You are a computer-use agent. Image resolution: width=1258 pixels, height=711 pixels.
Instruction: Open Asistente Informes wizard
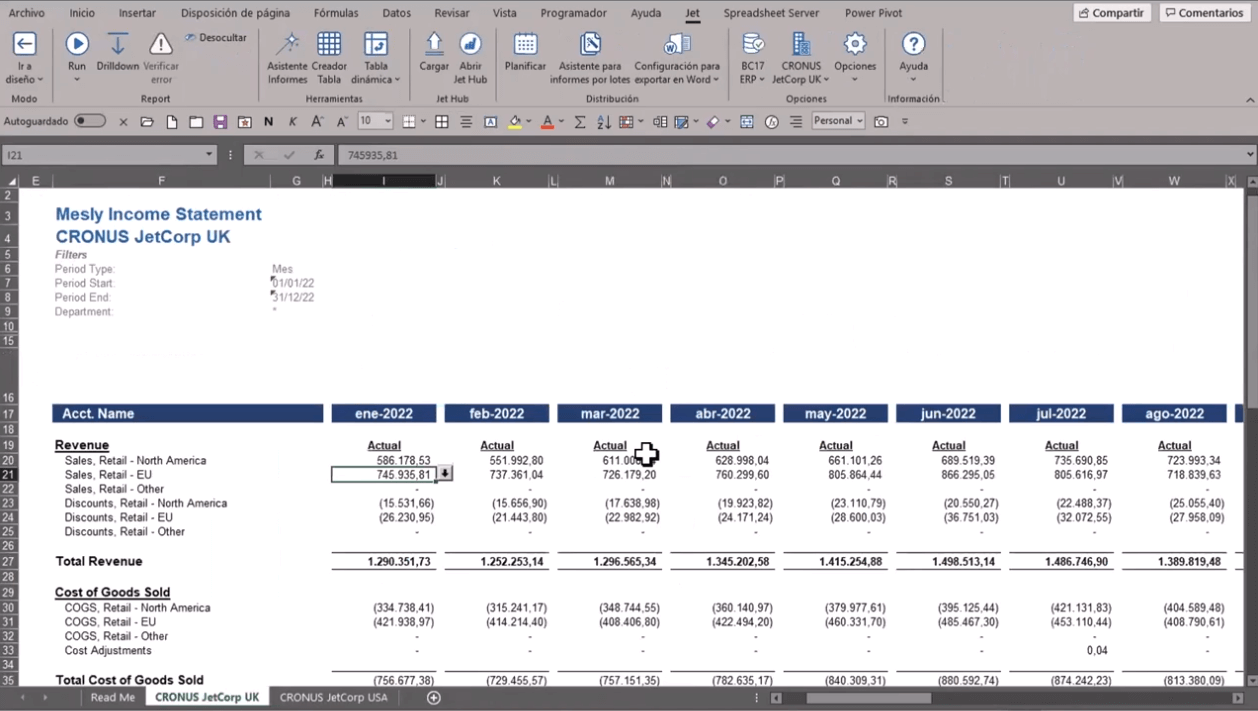(x=287, y=45)
